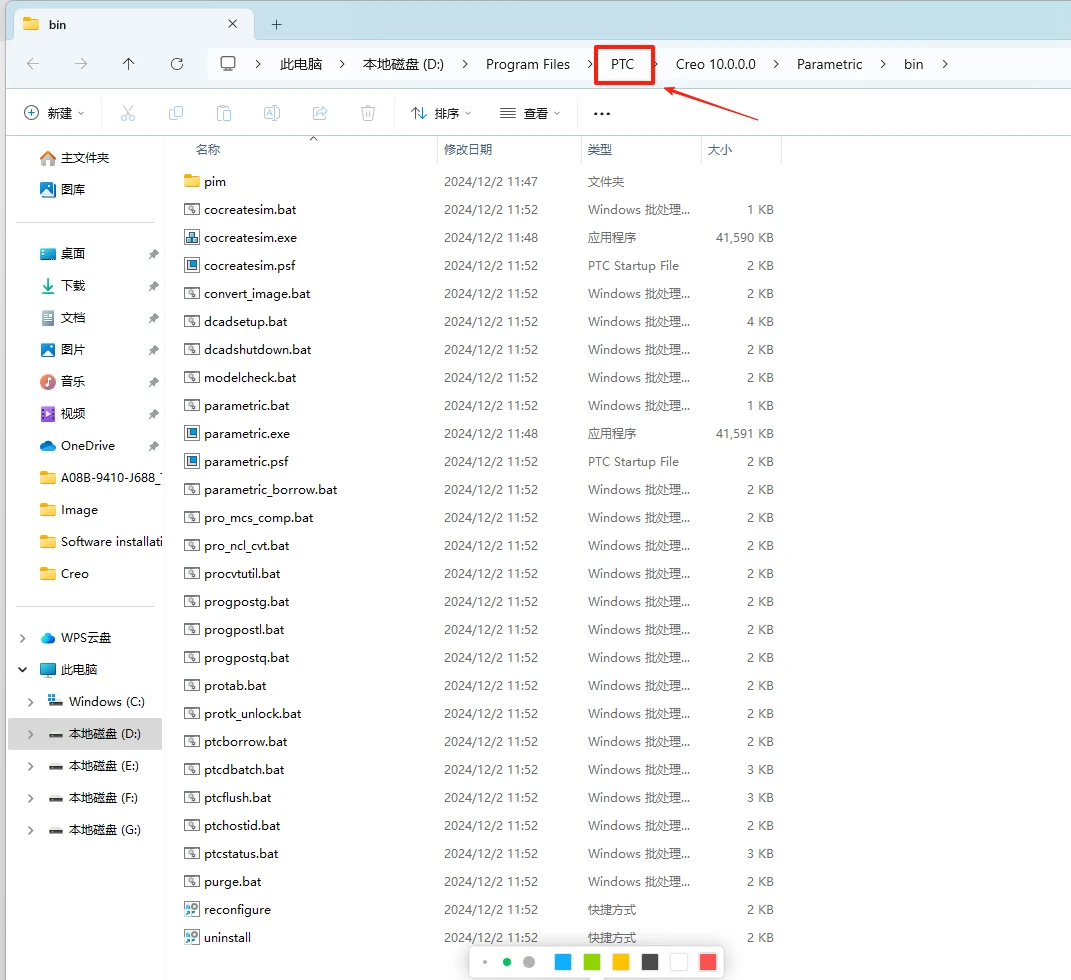
Task: Sort by 类型 column header
Action: (x=600, y=150)
